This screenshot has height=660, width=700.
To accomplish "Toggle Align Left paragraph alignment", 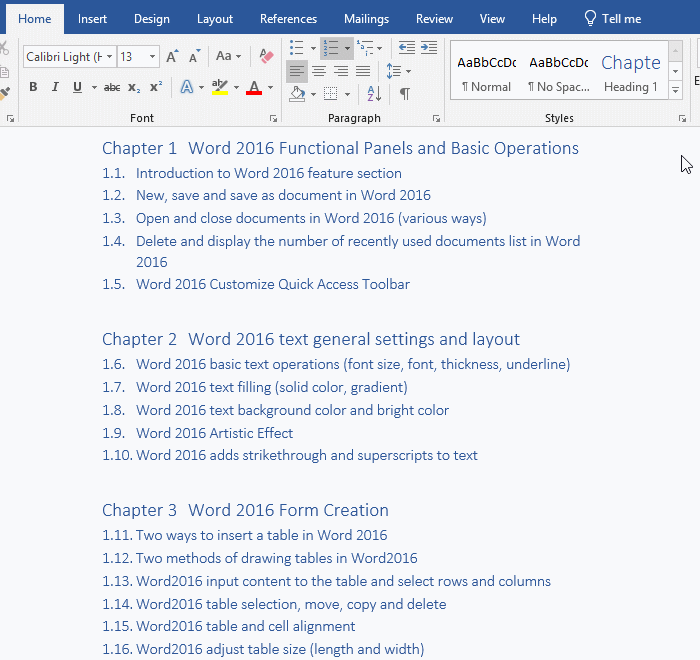I will tap(297, 71).
